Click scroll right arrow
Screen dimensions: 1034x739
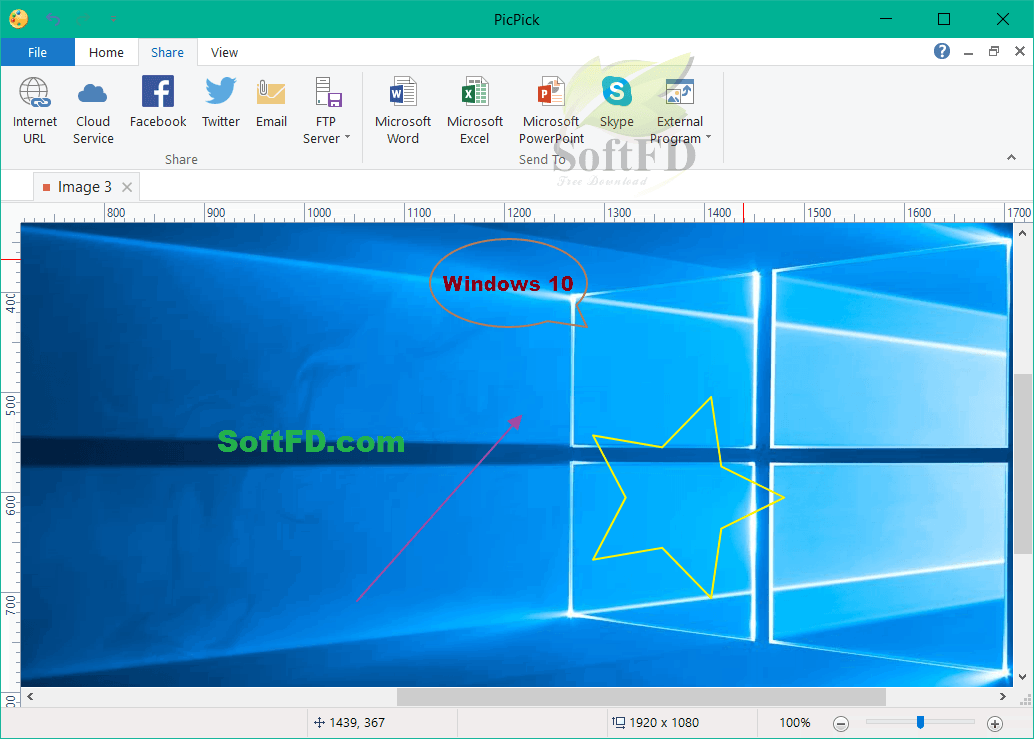click(1002, 697)
